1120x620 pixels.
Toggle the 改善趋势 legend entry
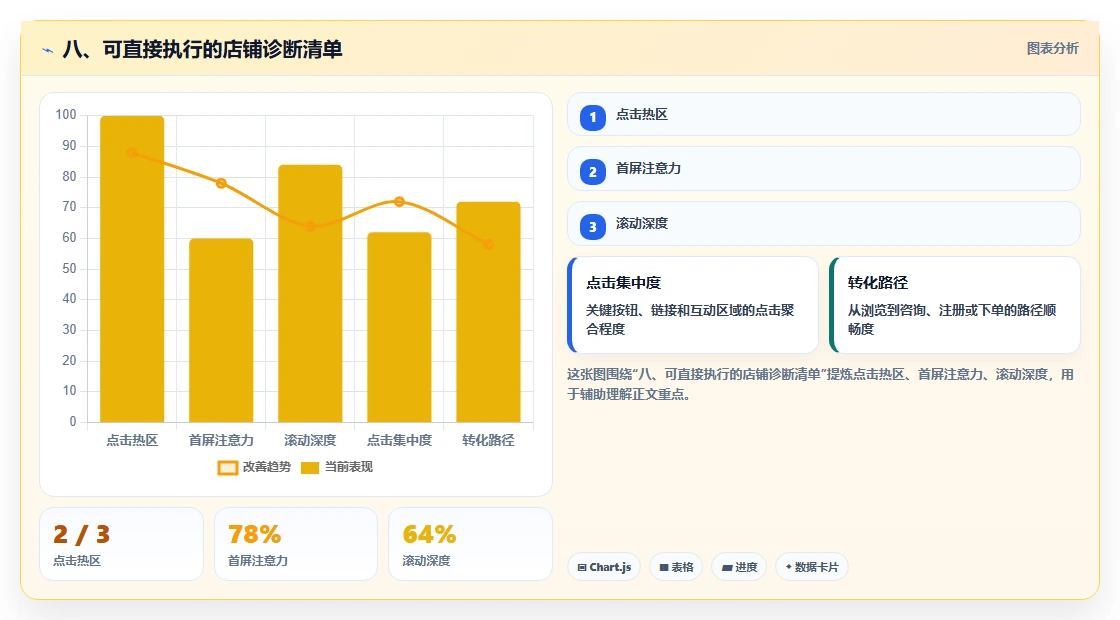coord(254,467)
